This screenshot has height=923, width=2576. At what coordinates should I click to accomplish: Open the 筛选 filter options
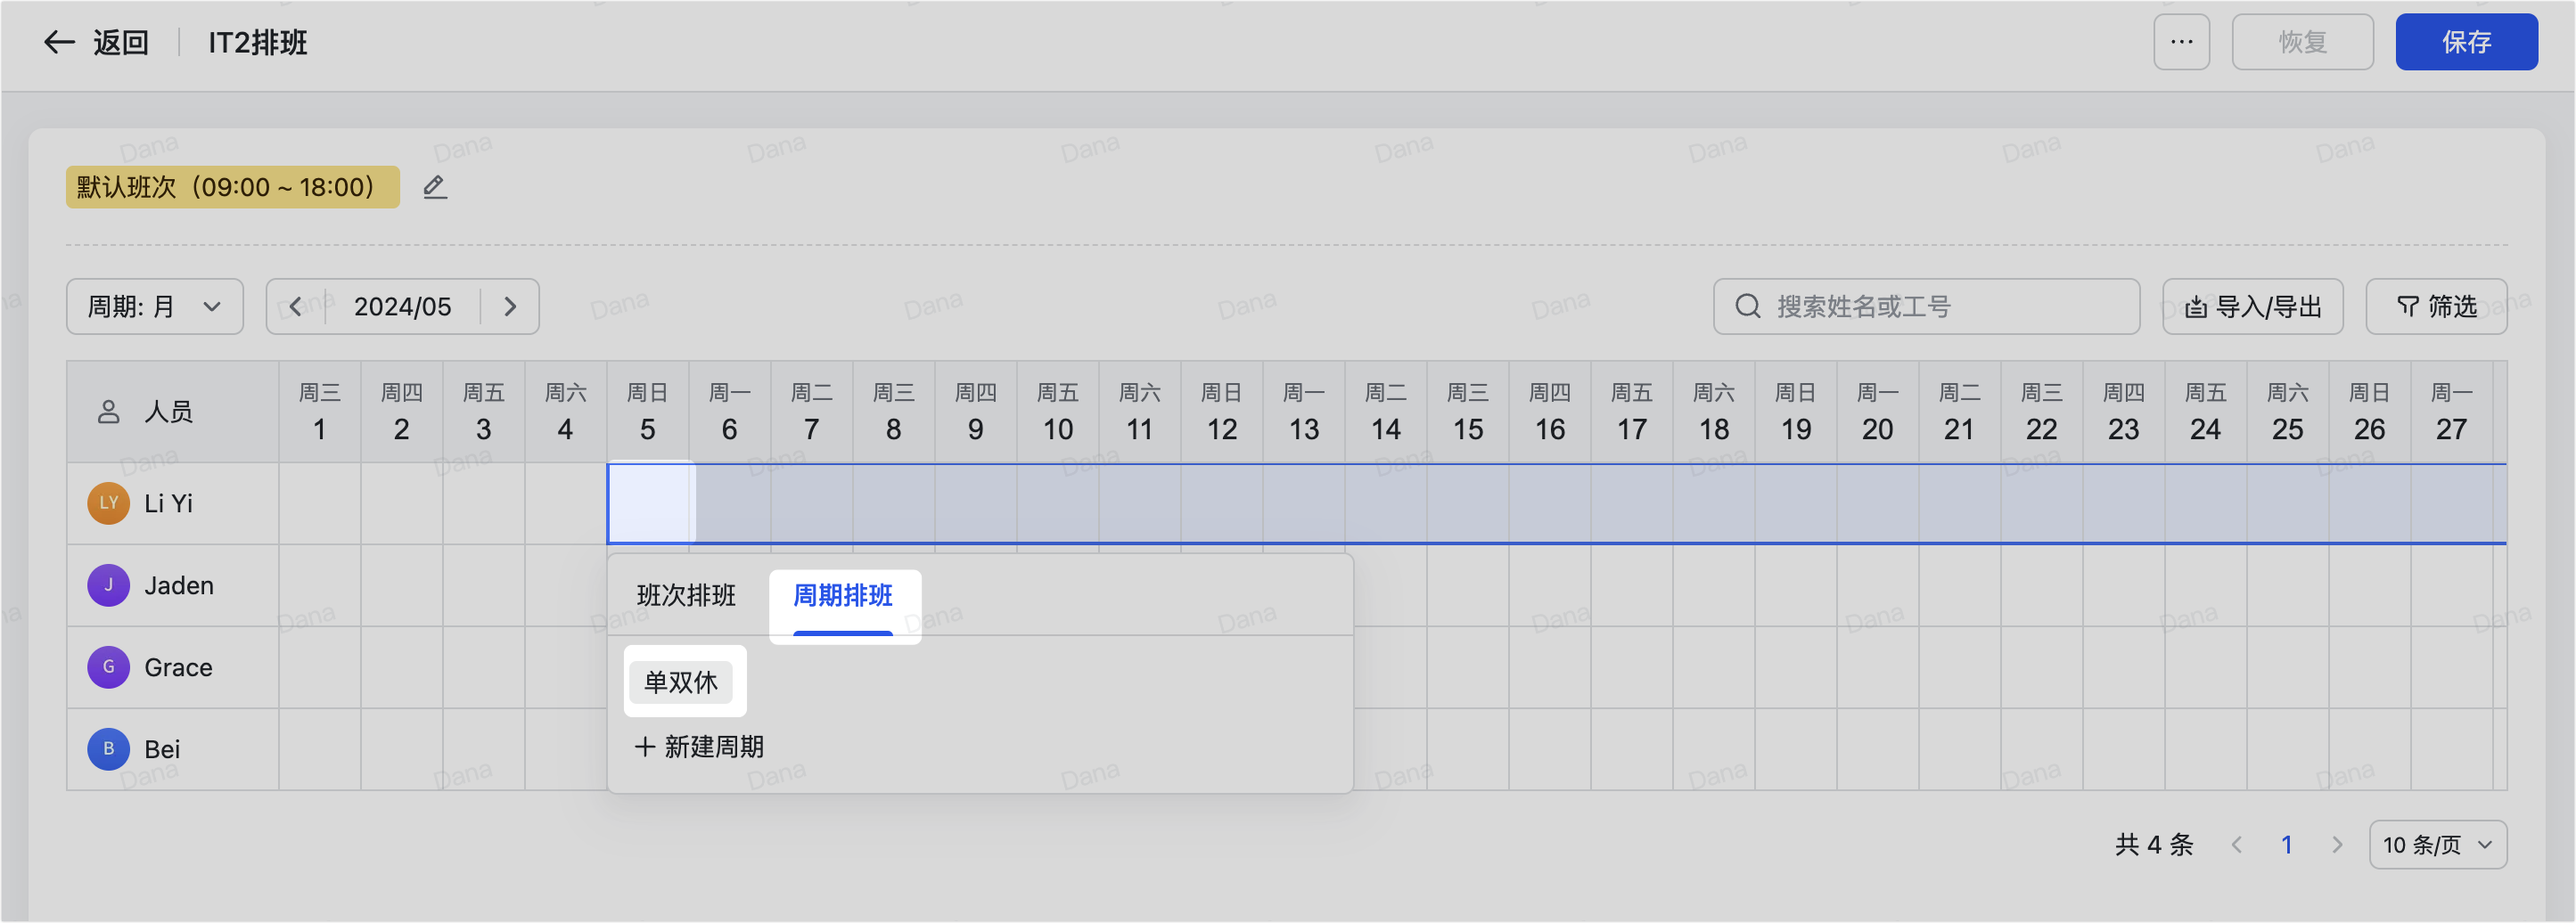pos(2436,306)
